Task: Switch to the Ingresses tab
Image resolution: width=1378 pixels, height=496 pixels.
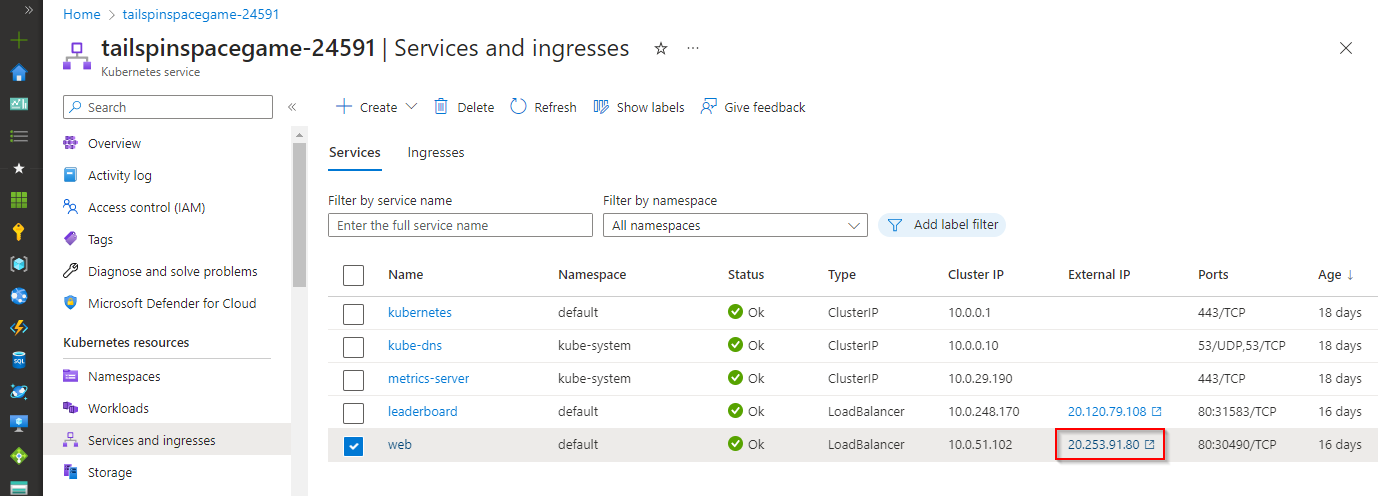Action: (436, 153)
